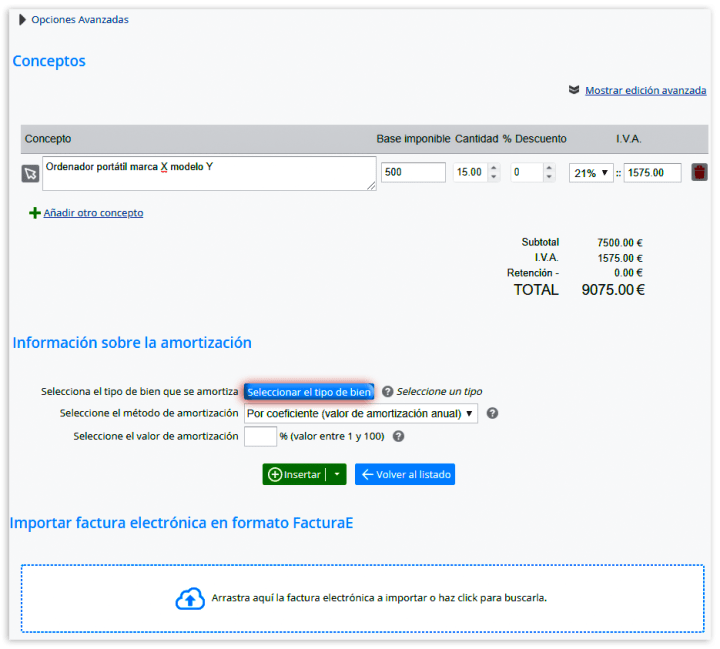Click the Retención value 0.00 €
Image resolution: width=720 pixels, height=649 pixels.
pyautogui.click(x=628, y=273)
